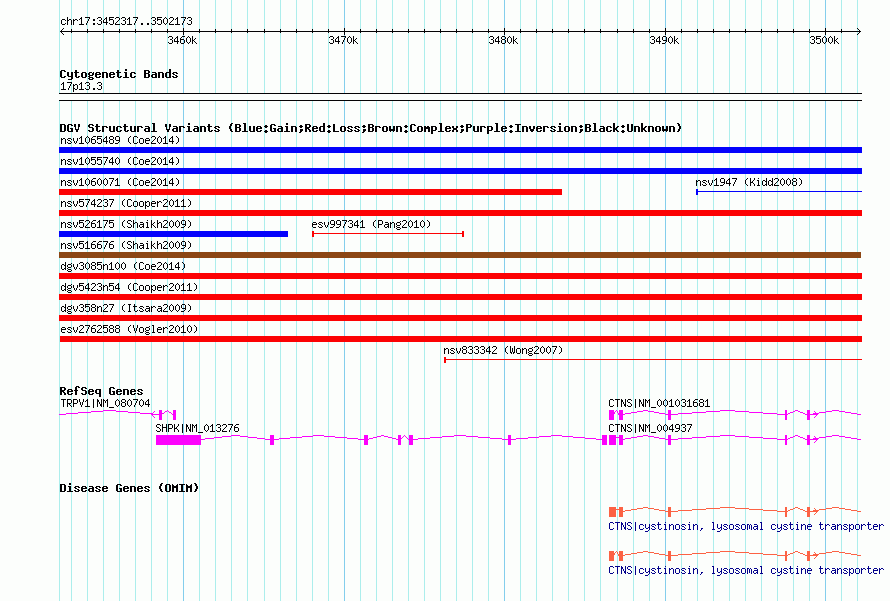The image size is (890, 601).
Task: Open the first CTNS cystinosin OMIM disease link
Action: pos(746,527)
